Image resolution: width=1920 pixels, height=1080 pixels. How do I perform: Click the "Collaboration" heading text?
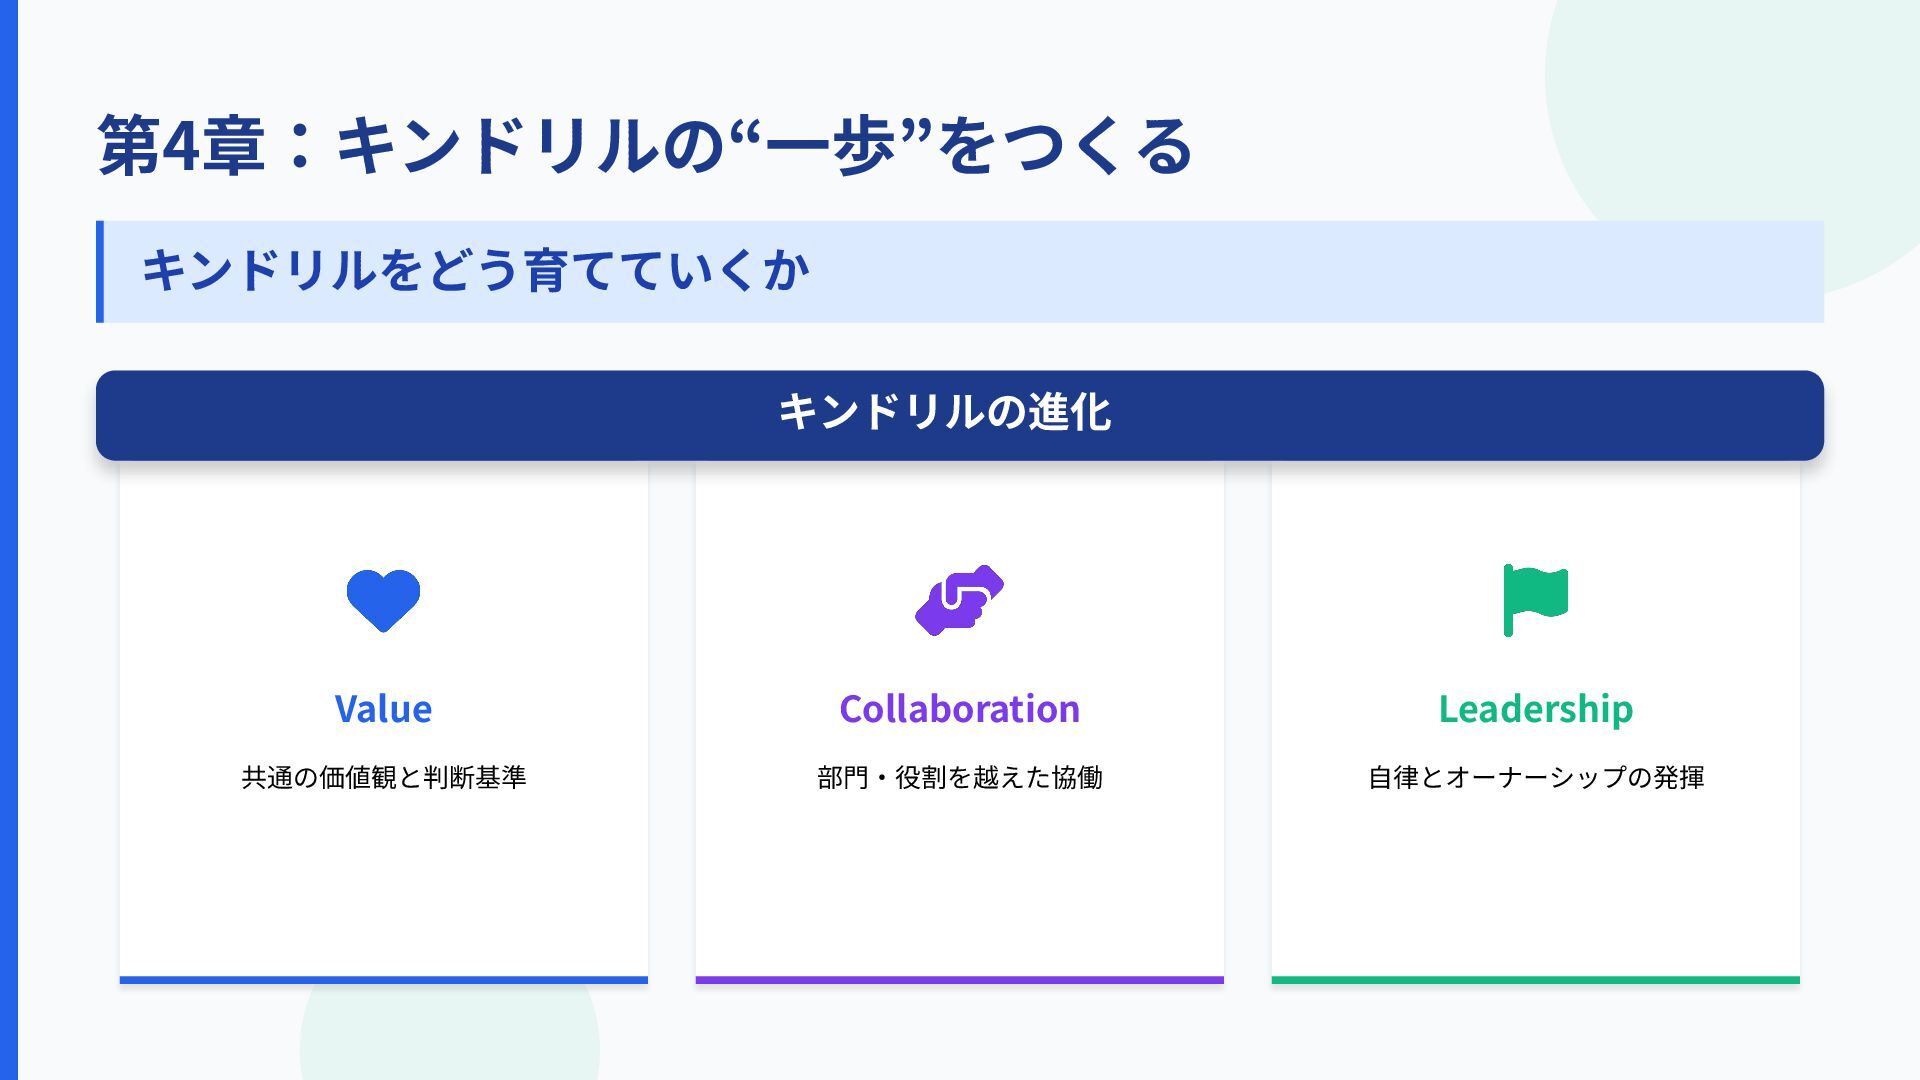pyautogui.click(x=959, y=709)
